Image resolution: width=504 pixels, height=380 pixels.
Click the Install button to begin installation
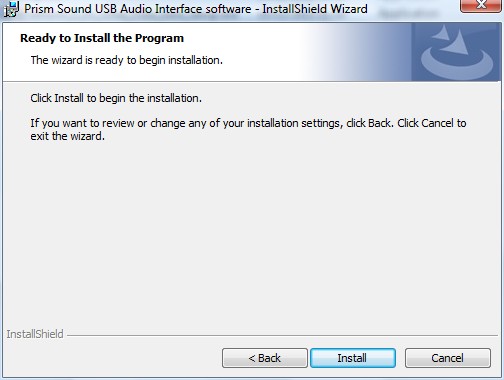[x=353, y=358]
